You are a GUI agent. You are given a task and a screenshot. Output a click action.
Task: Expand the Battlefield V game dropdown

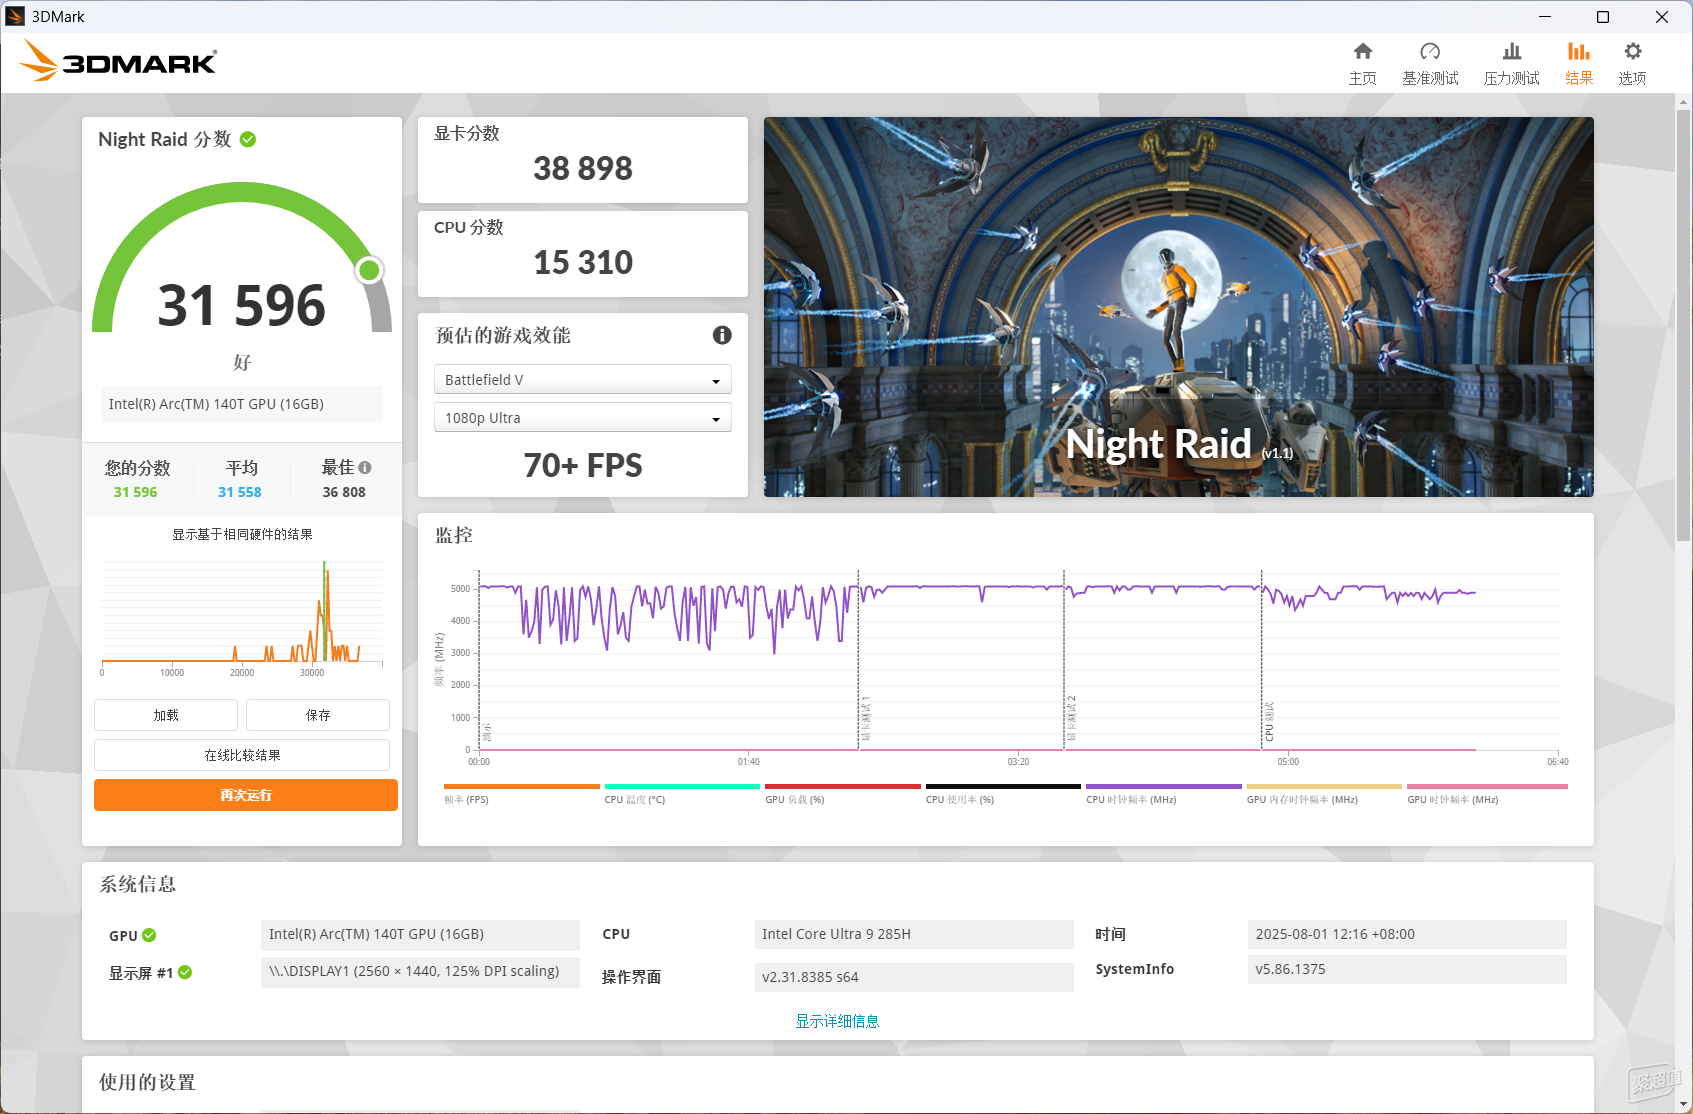pos(583,380)
